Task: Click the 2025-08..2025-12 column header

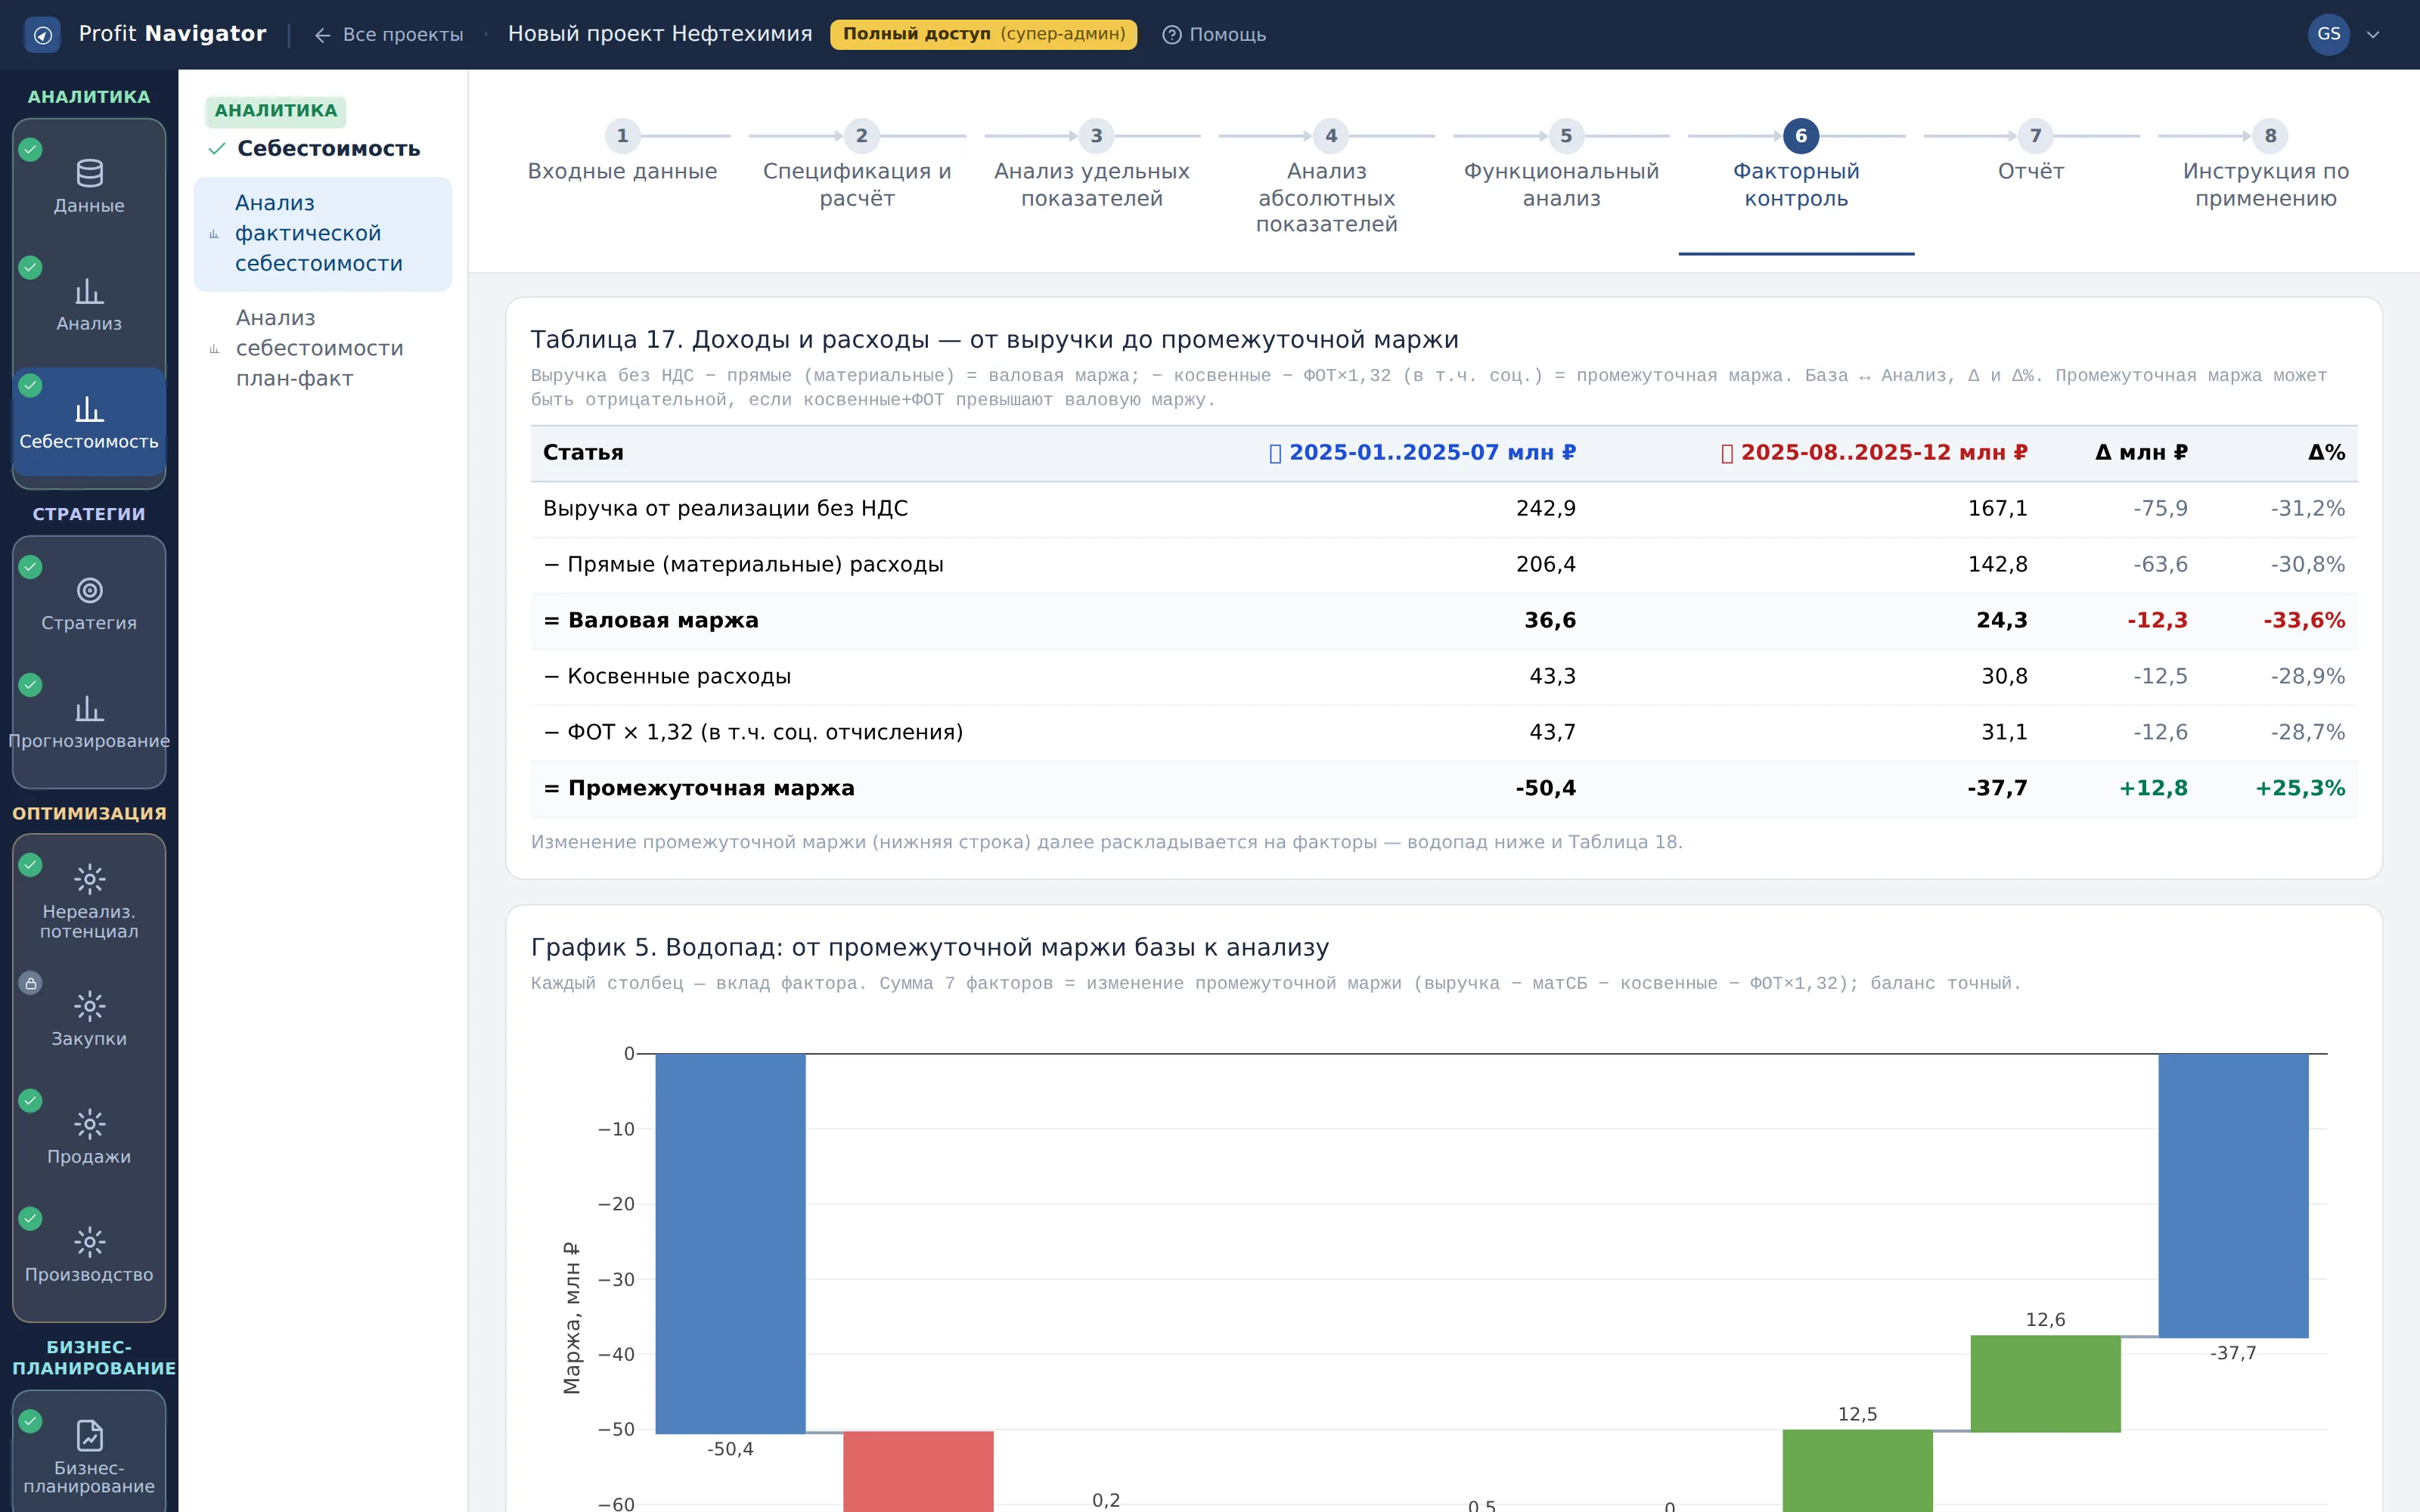Action: click(1874, 453)
